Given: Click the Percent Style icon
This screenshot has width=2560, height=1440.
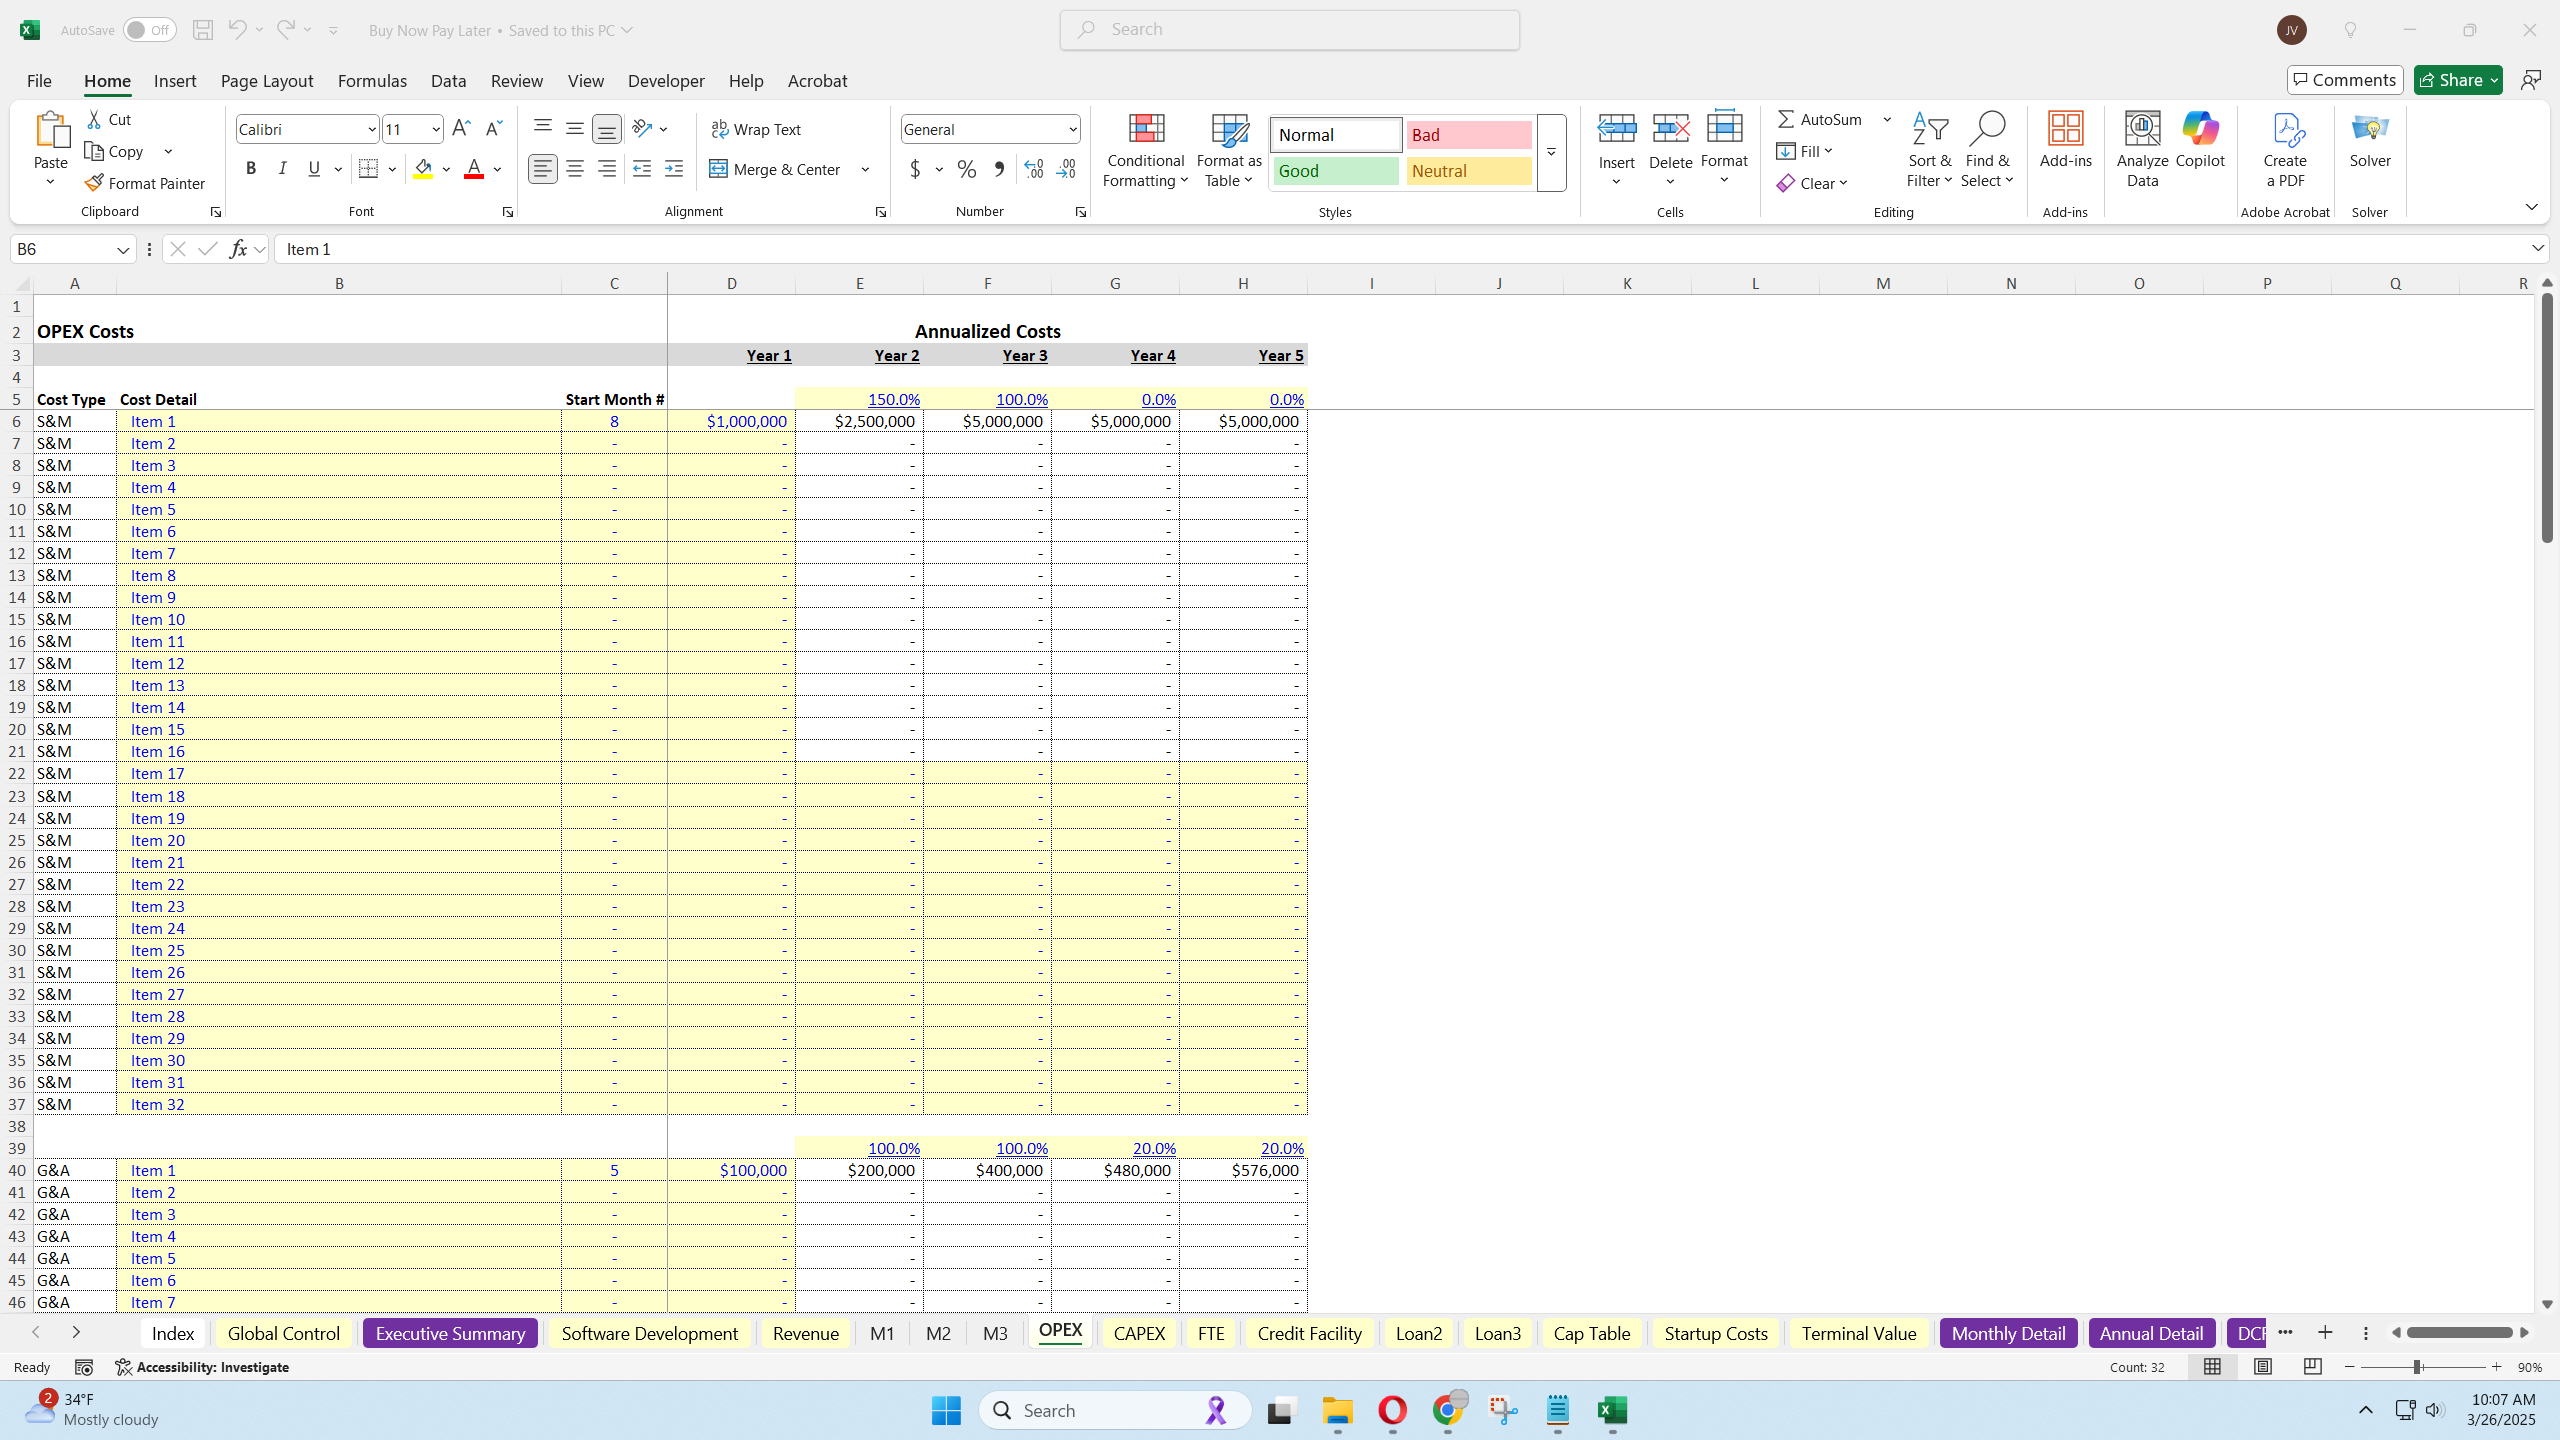Looking at the screenshot, I should point(965,169).
